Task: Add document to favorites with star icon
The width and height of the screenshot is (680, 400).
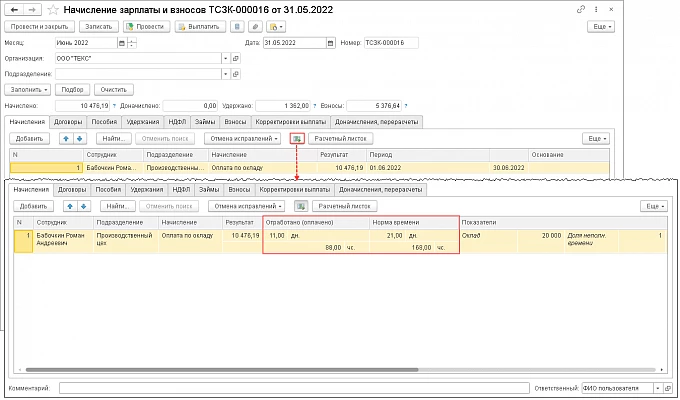Action: pos(52,10)
